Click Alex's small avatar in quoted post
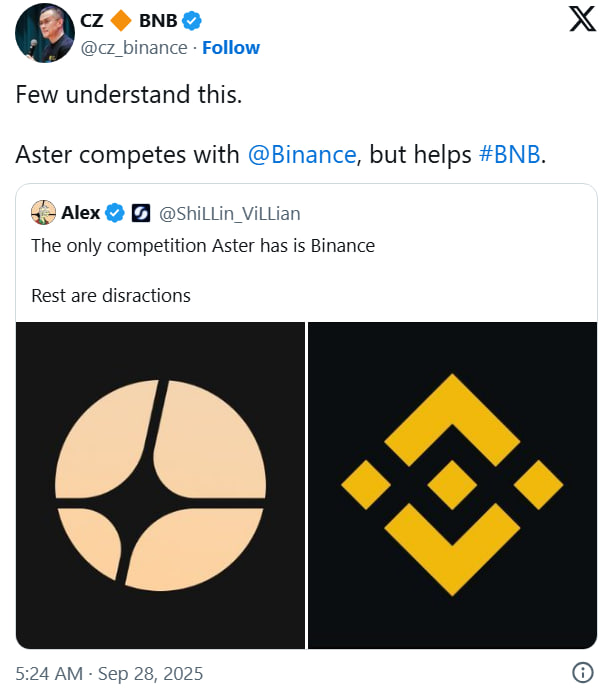The width and height of the screenshot is (613, 695). [43, 213]
